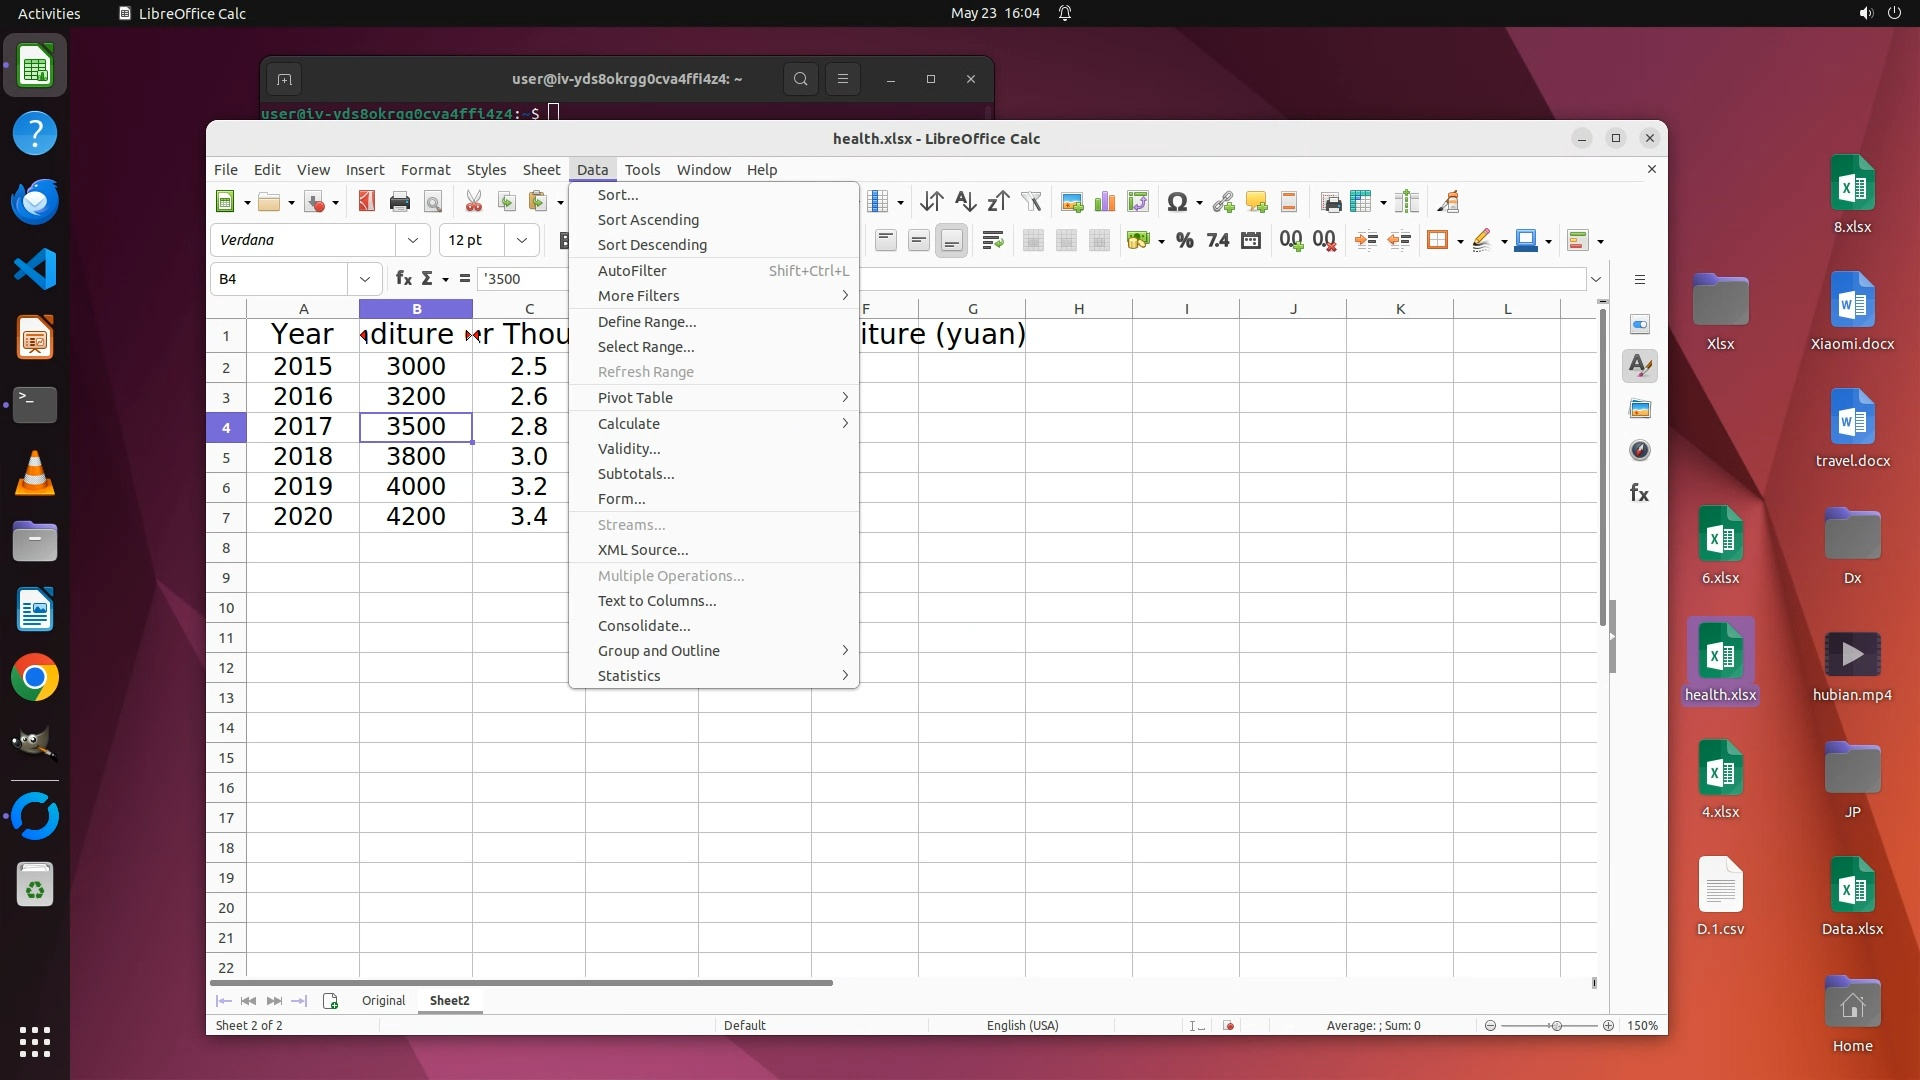Click the Cut scissors icon
Image resolution: width=1920 pixels, height=1080 pixels.
474,202
